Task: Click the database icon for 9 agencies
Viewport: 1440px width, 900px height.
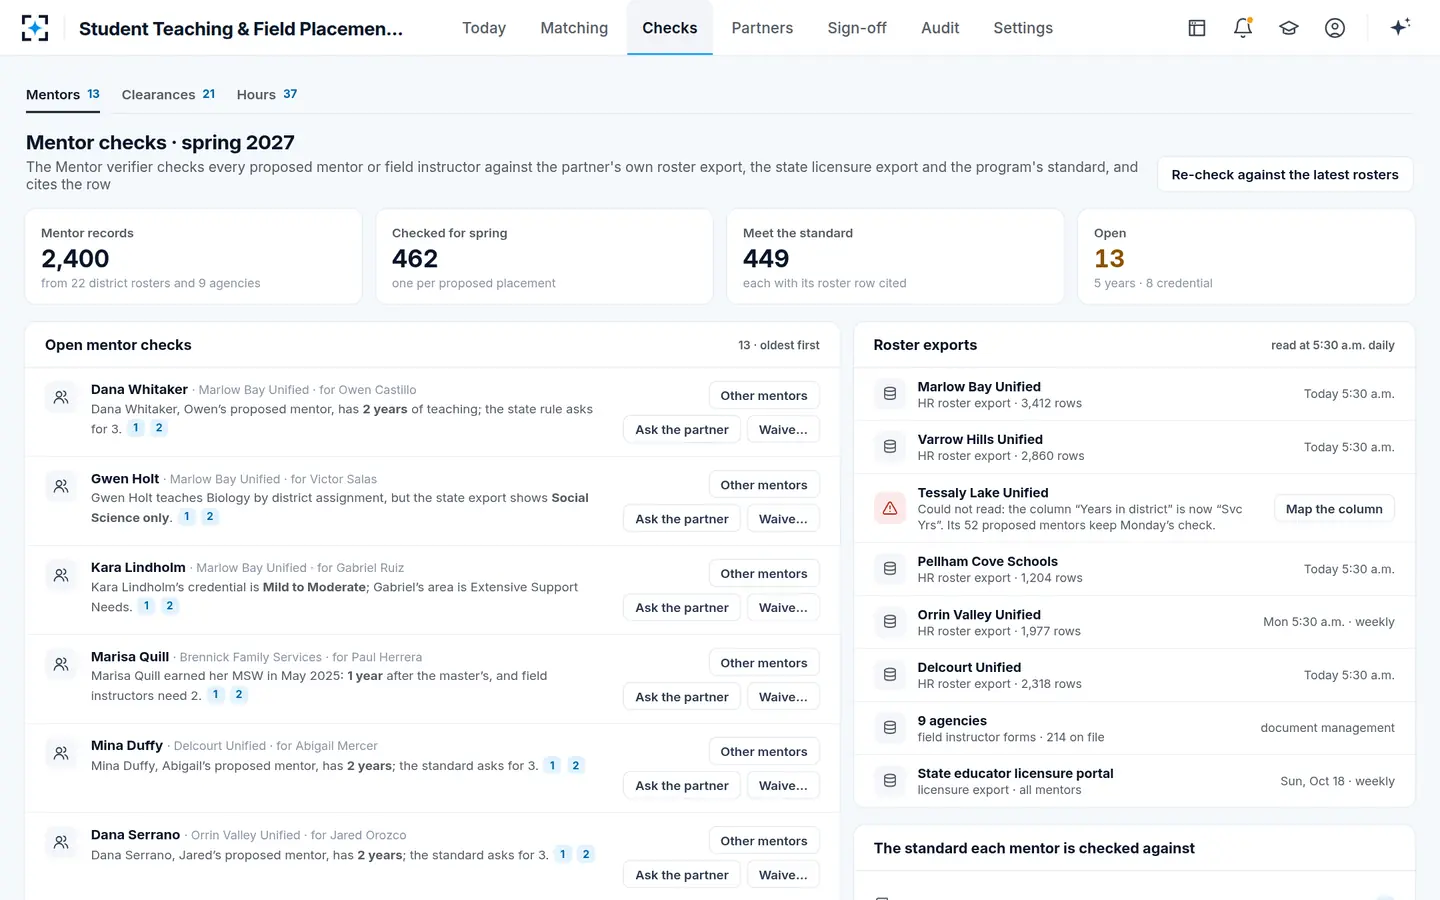Action: [890, 728]
